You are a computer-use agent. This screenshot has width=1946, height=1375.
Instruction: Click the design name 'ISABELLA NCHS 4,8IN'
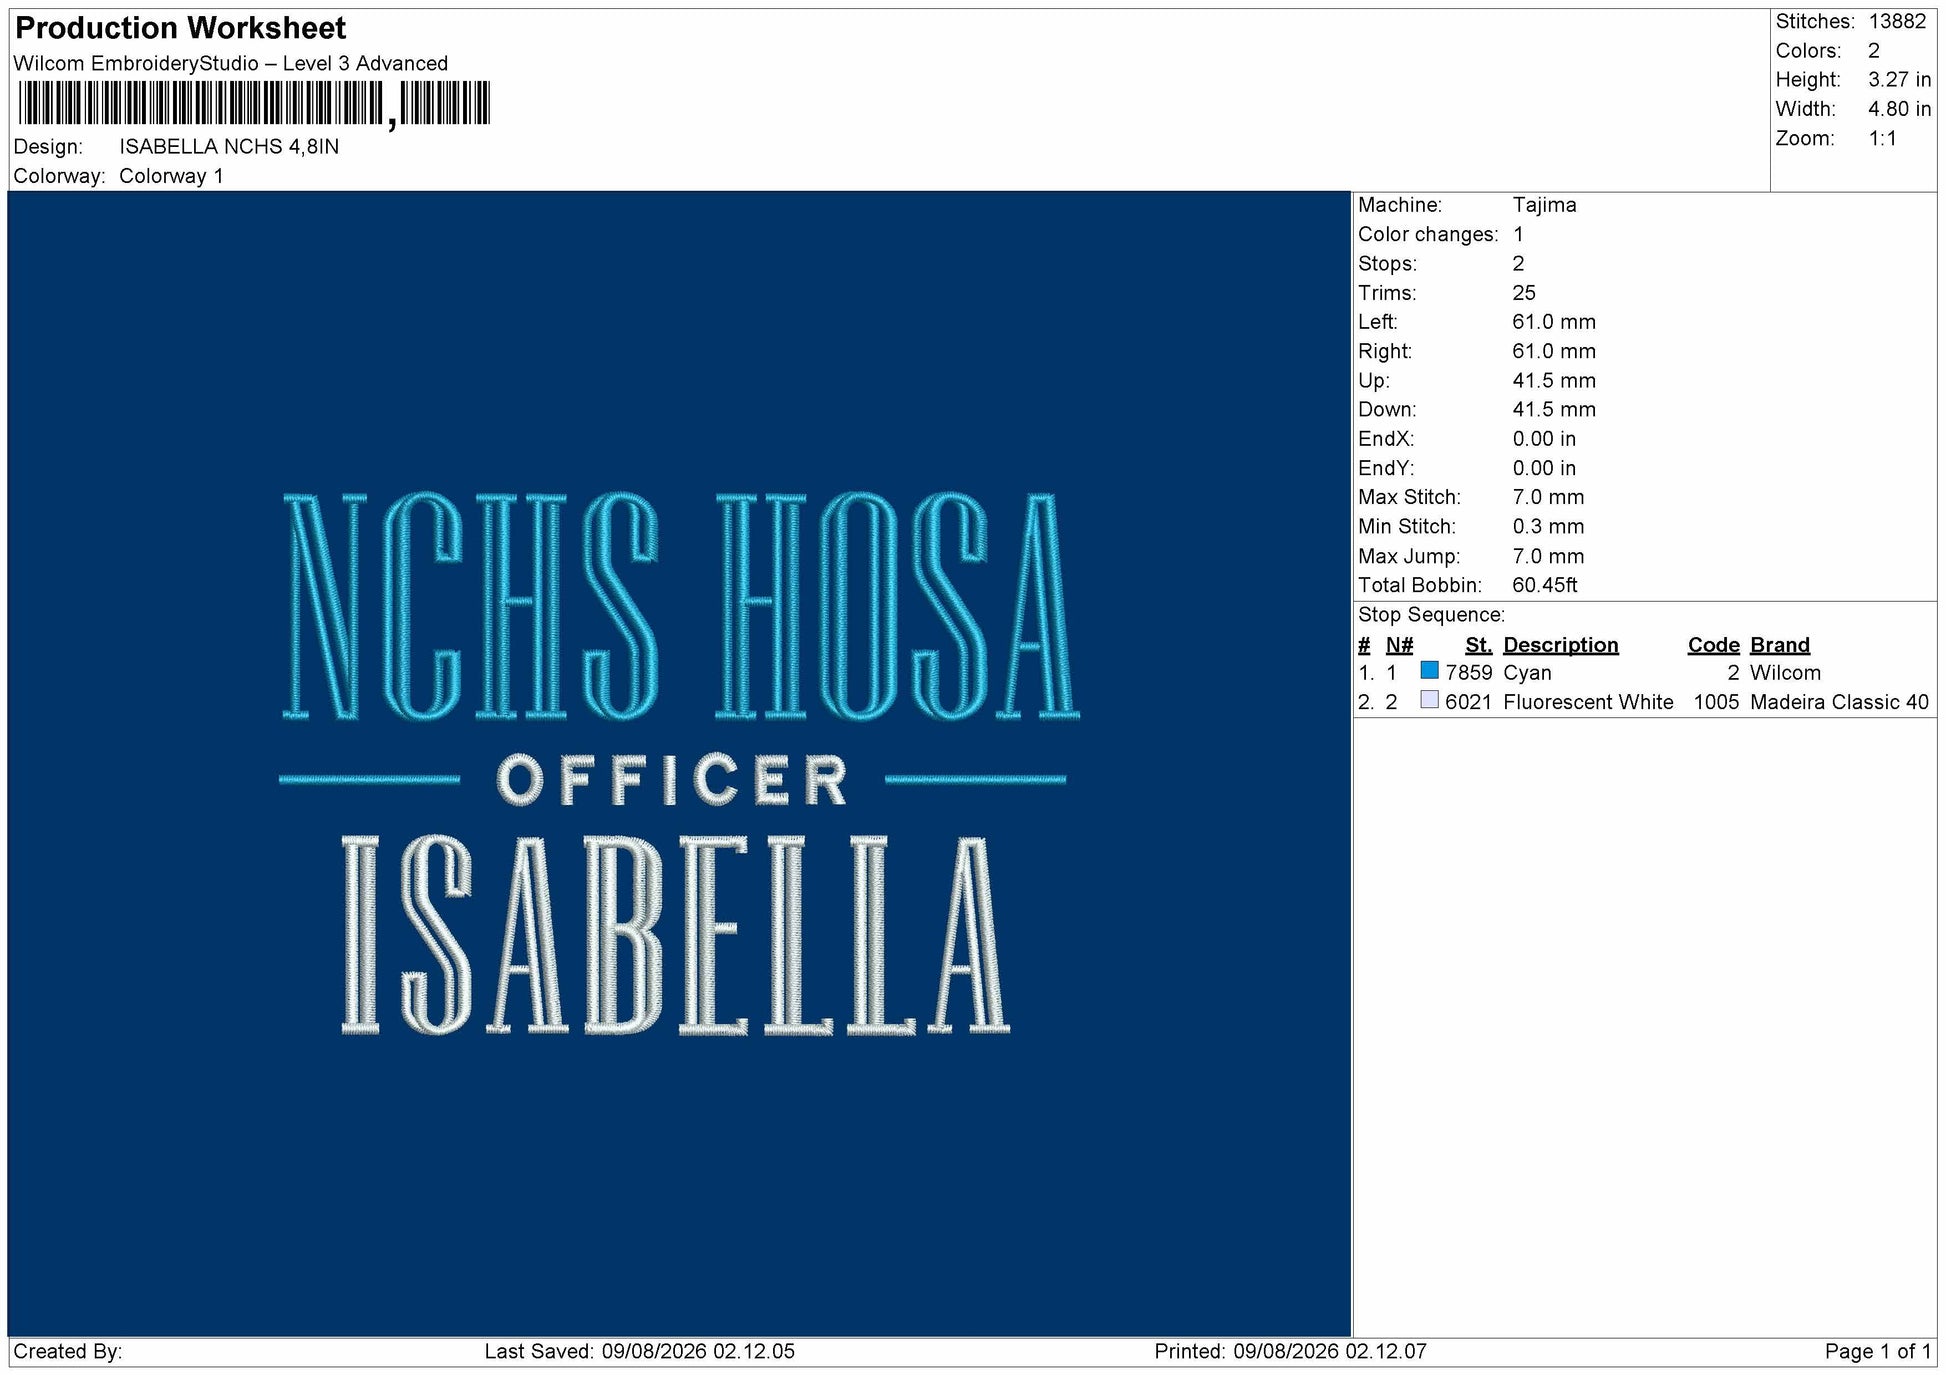[229, 146]
